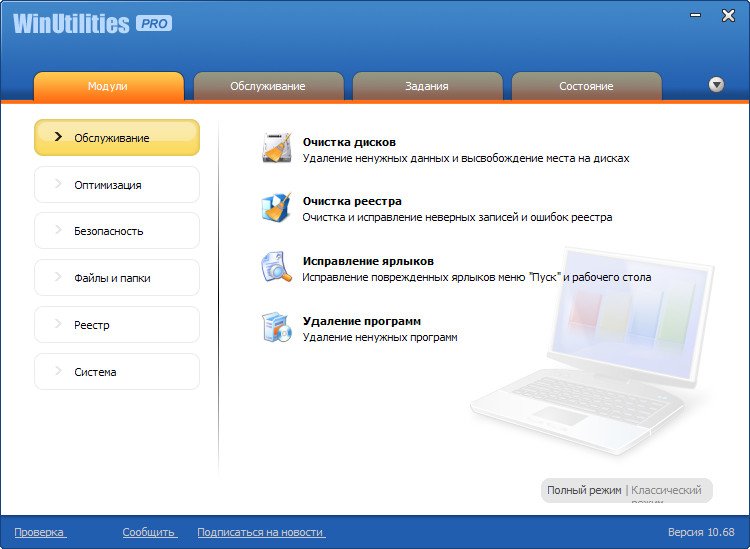Viewport: 750px width, 549px height.
Task: Click Подписаться на новости link
Action: (x=261, y=532)
